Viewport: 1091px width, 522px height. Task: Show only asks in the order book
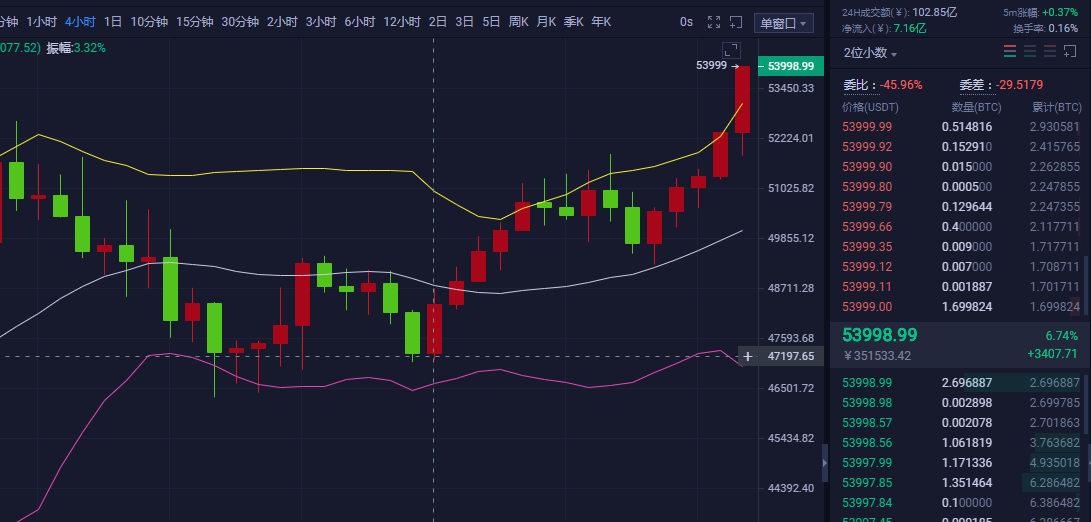[1050, 52]
